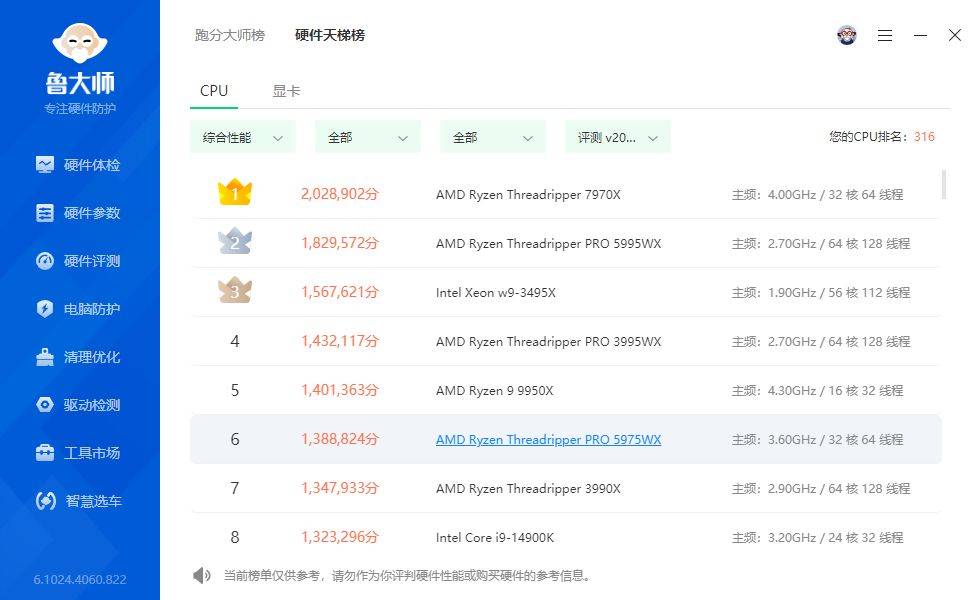Click AMD Ryzen Threadripper PRO 5995WX name
This screenshot has width=980, height=600.
548,243
